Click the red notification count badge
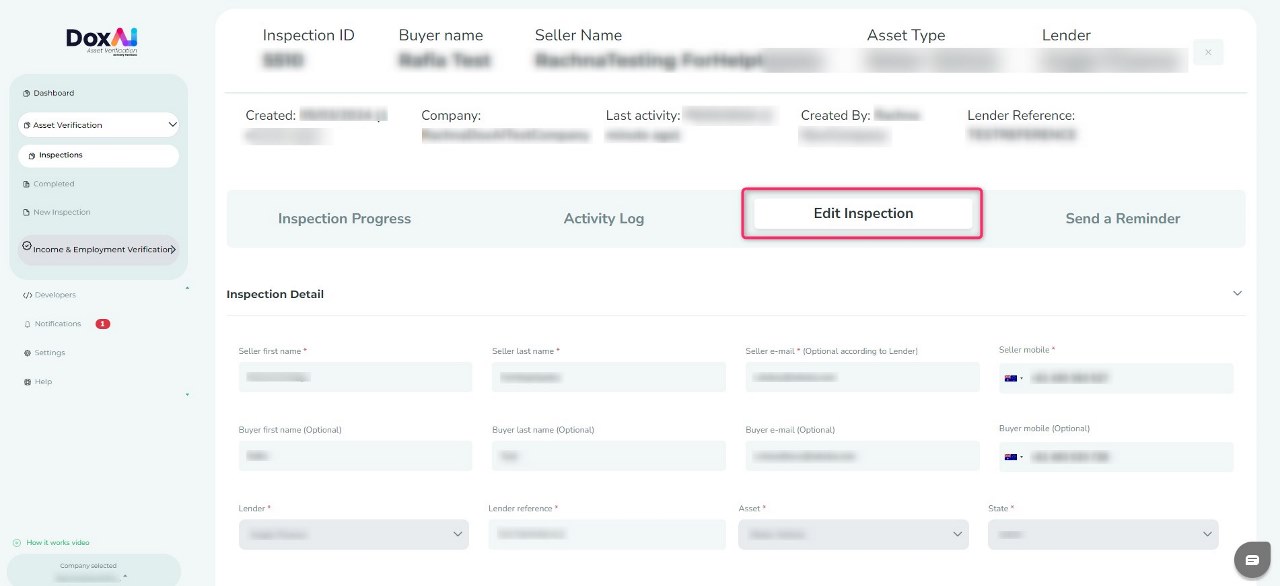The width and height of the screenshot is (1280, 586). (103, 324)
